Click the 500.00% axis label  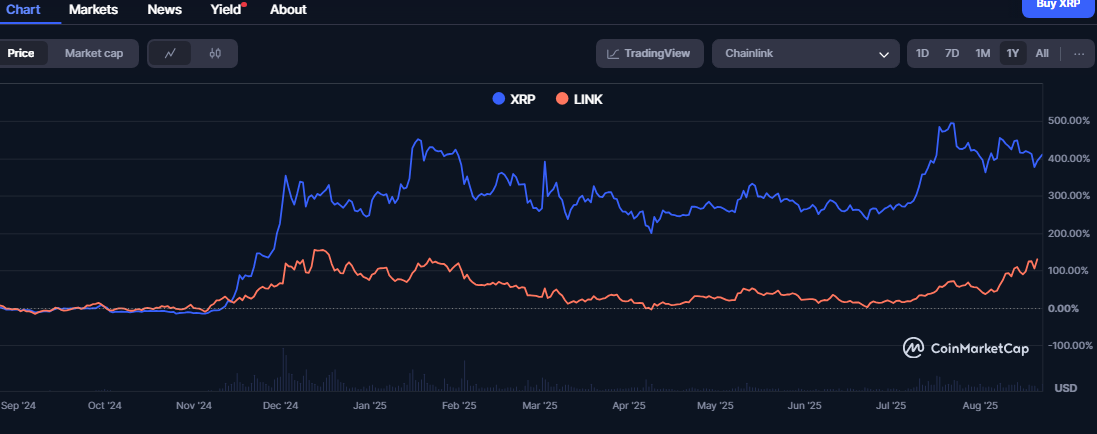coord(1068,121)
